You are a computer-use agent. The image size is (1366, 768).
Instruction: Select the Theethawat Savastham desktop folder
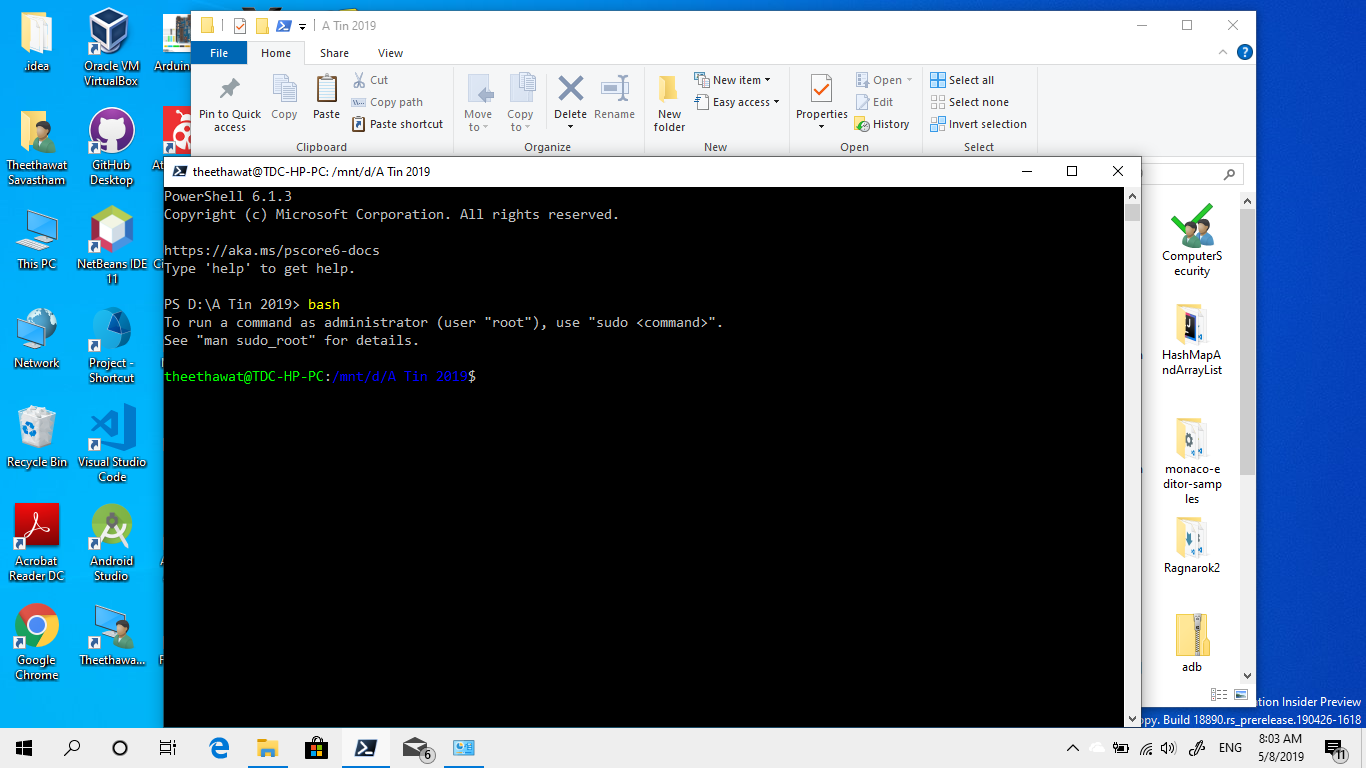click(36, 147)
